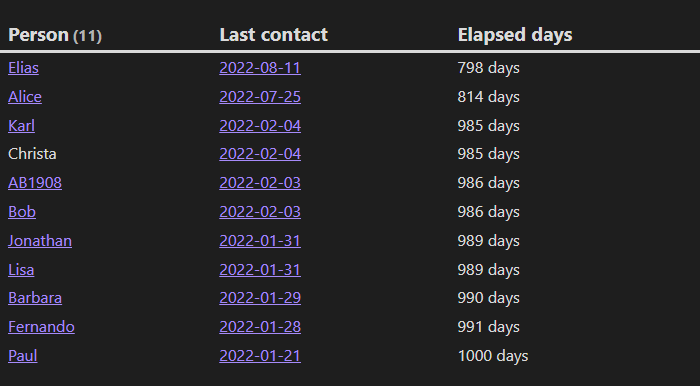Open the Bob person link
Image resolution: width=700 pixels, height=386 pixels.
[22, 212]
